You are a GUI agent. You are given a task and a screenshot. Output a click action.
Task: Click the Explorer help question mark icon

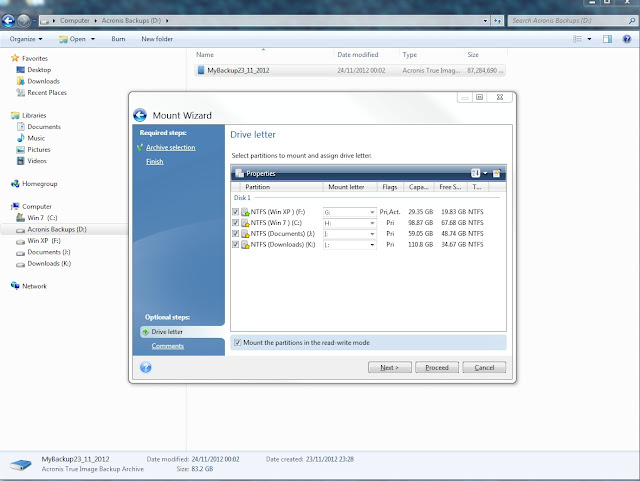pos(627,39)
